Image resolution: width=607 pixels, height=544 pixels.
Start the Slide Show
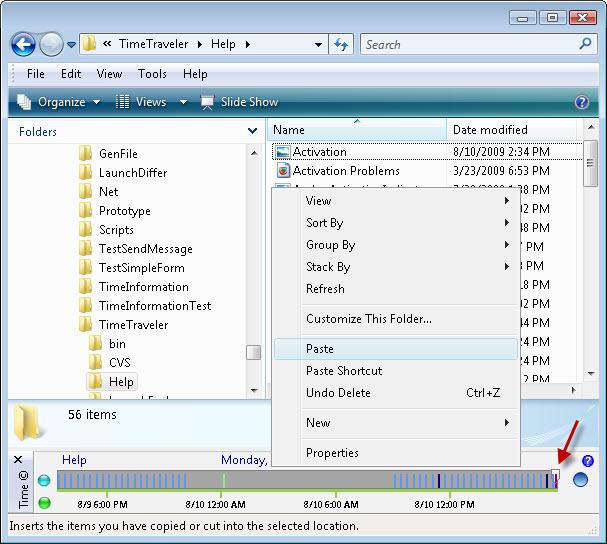click(239, 102)
